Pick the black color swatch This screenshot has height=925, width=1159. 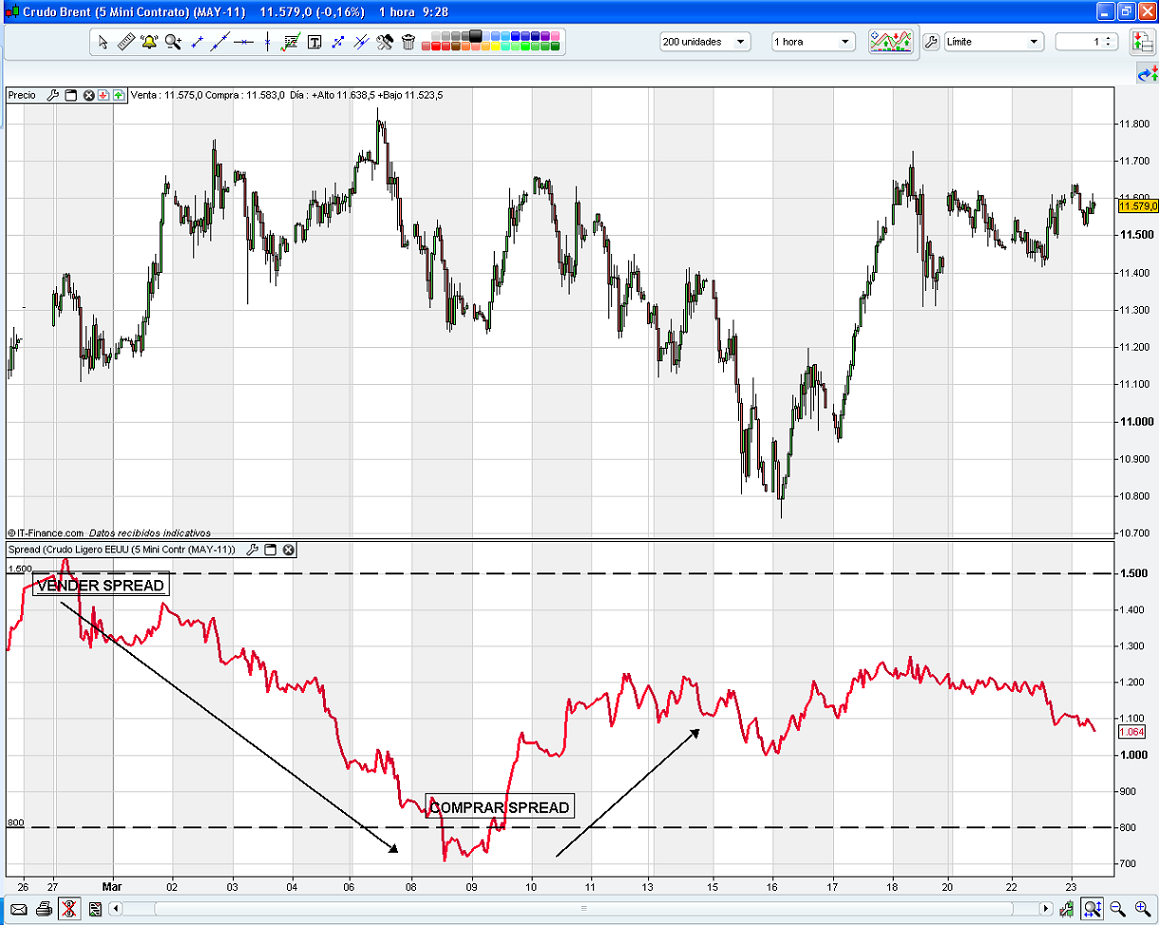[475, 36]
